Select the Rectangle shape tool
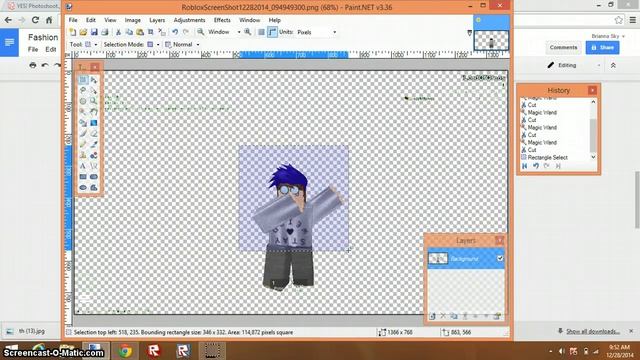 (83, 177)
